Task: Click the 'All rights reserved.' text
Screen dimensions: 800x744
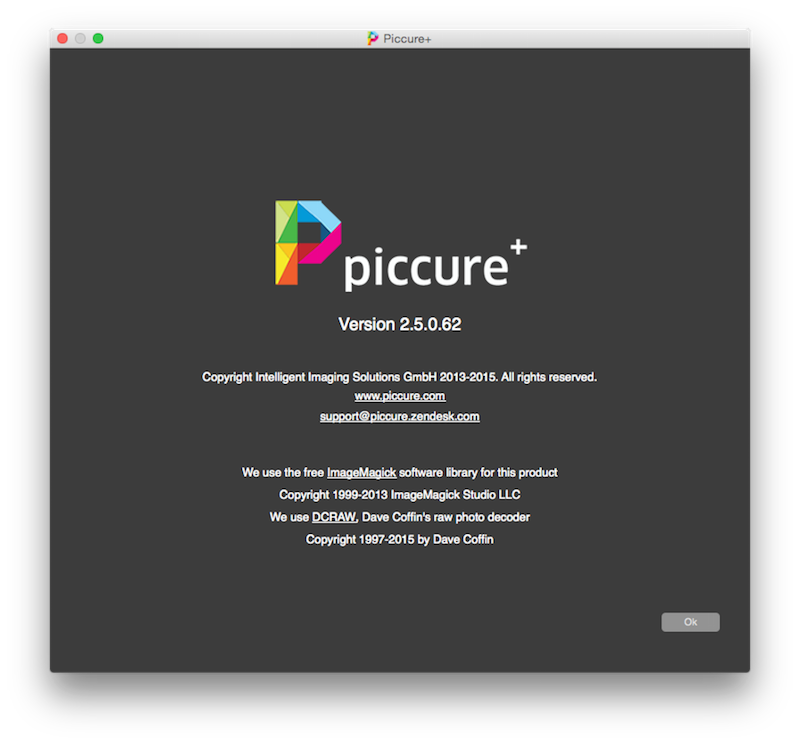Action: (x=548, y=377)
